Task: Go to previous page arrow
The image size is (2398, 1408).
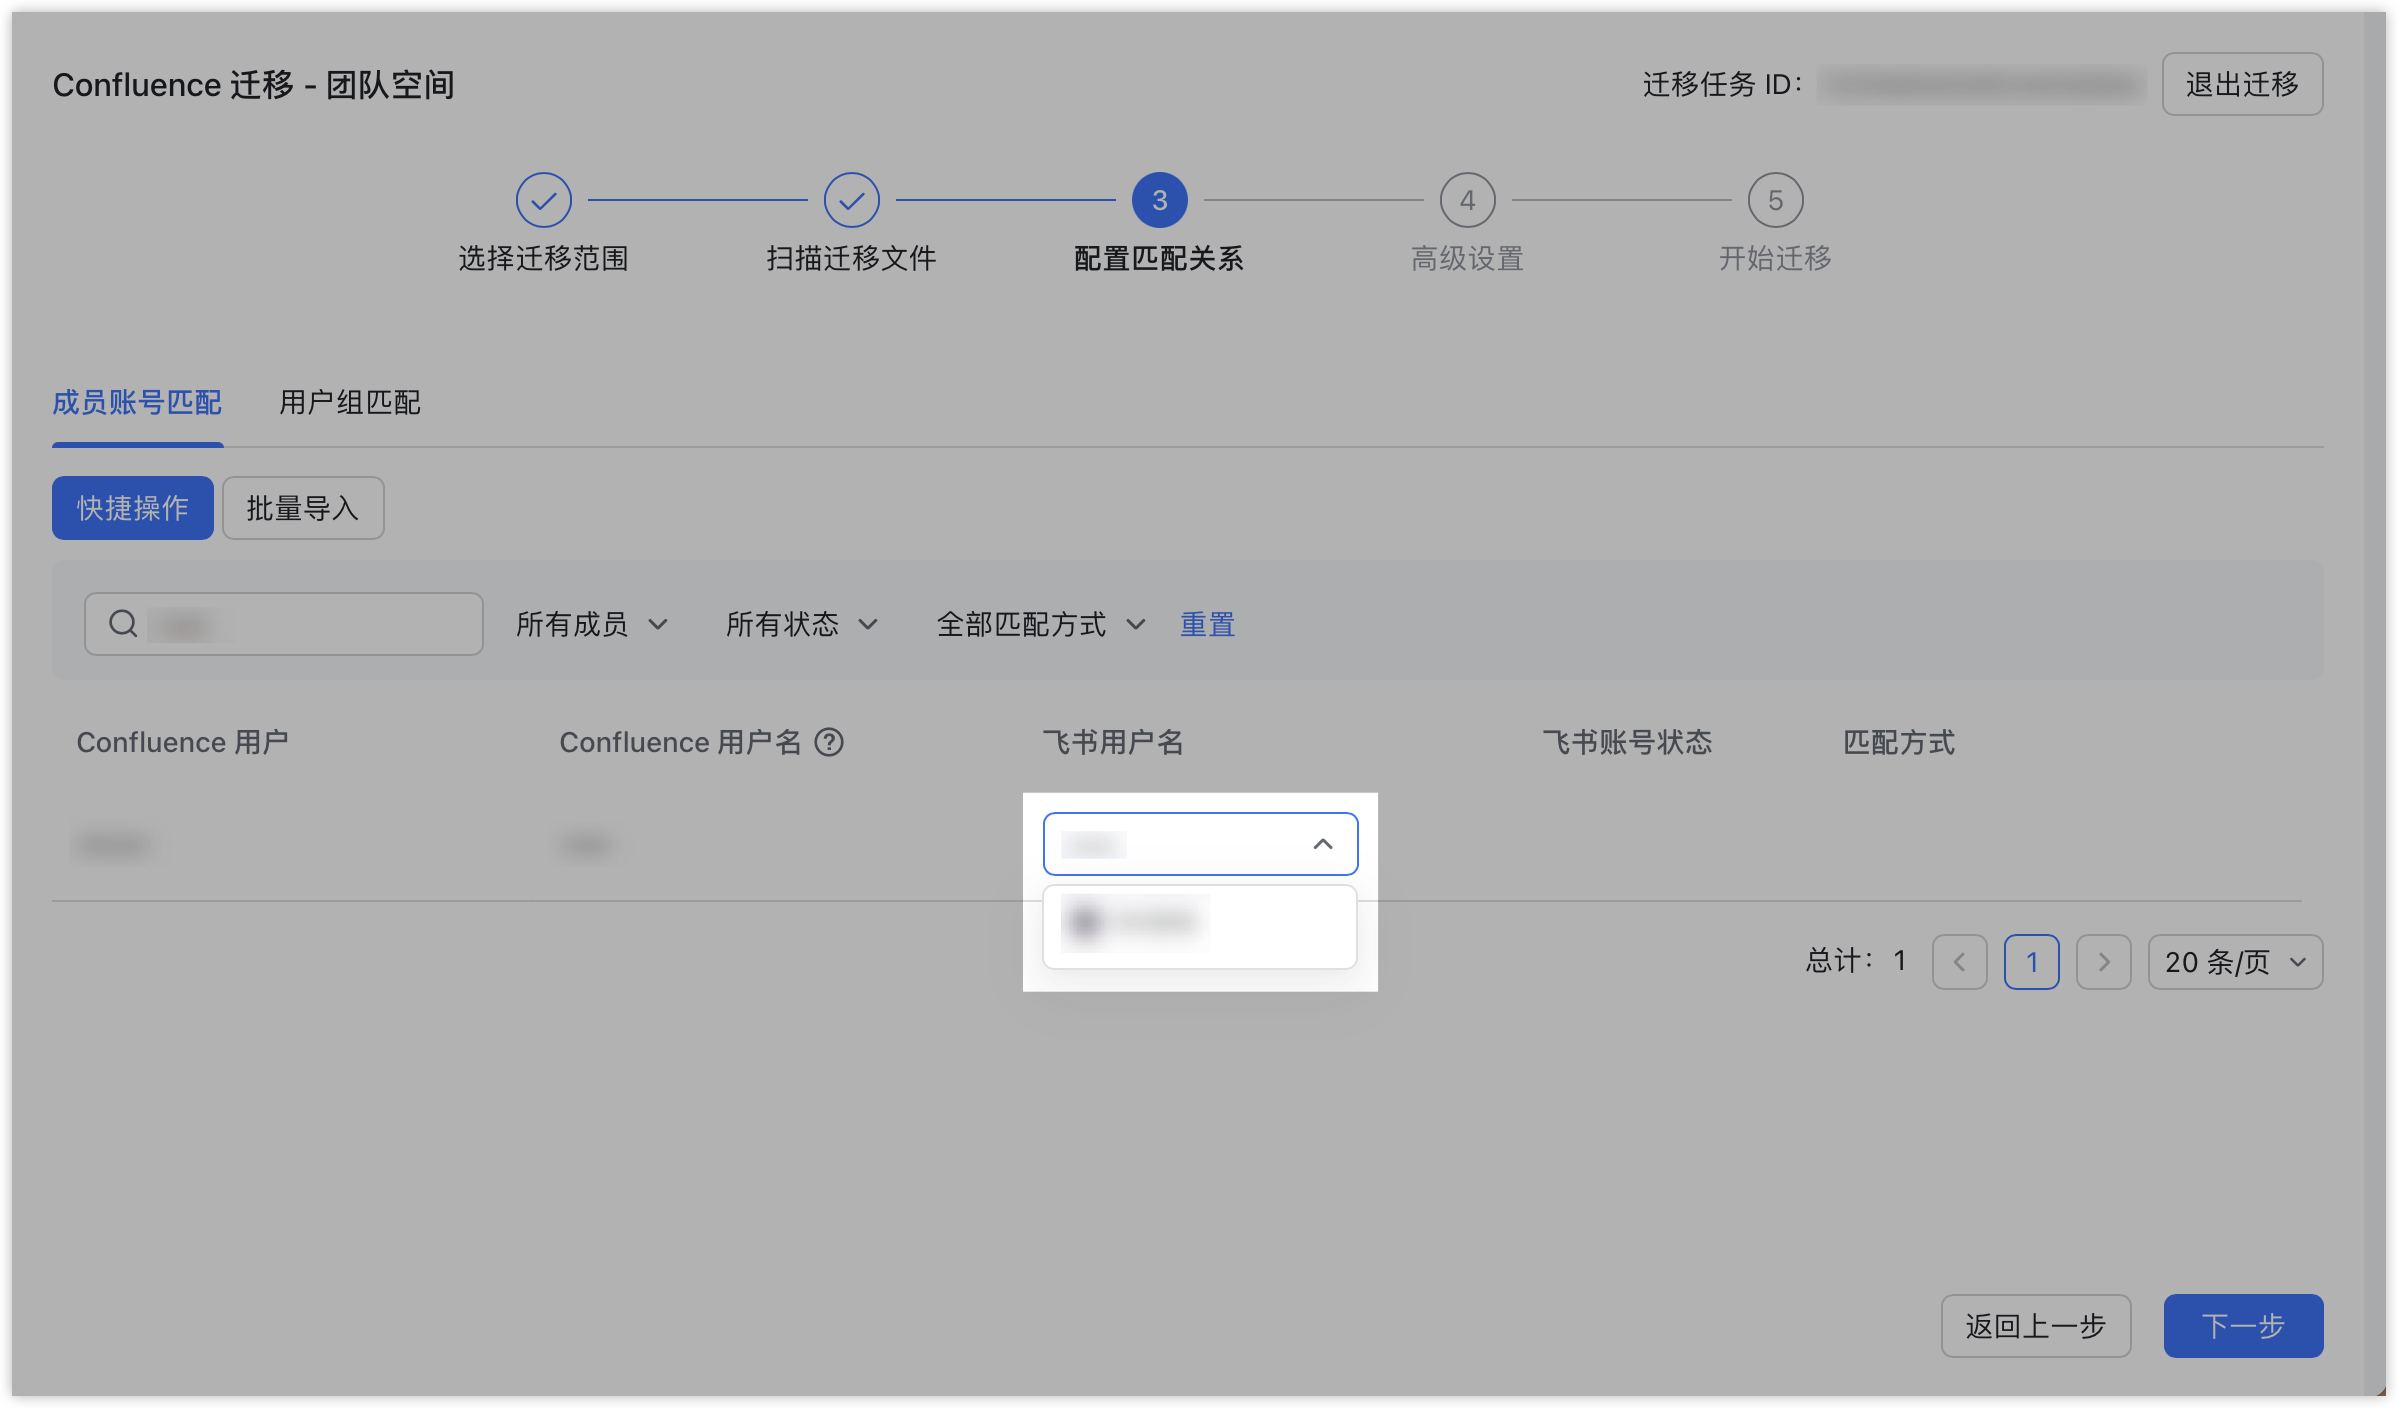Action: 1959,962
